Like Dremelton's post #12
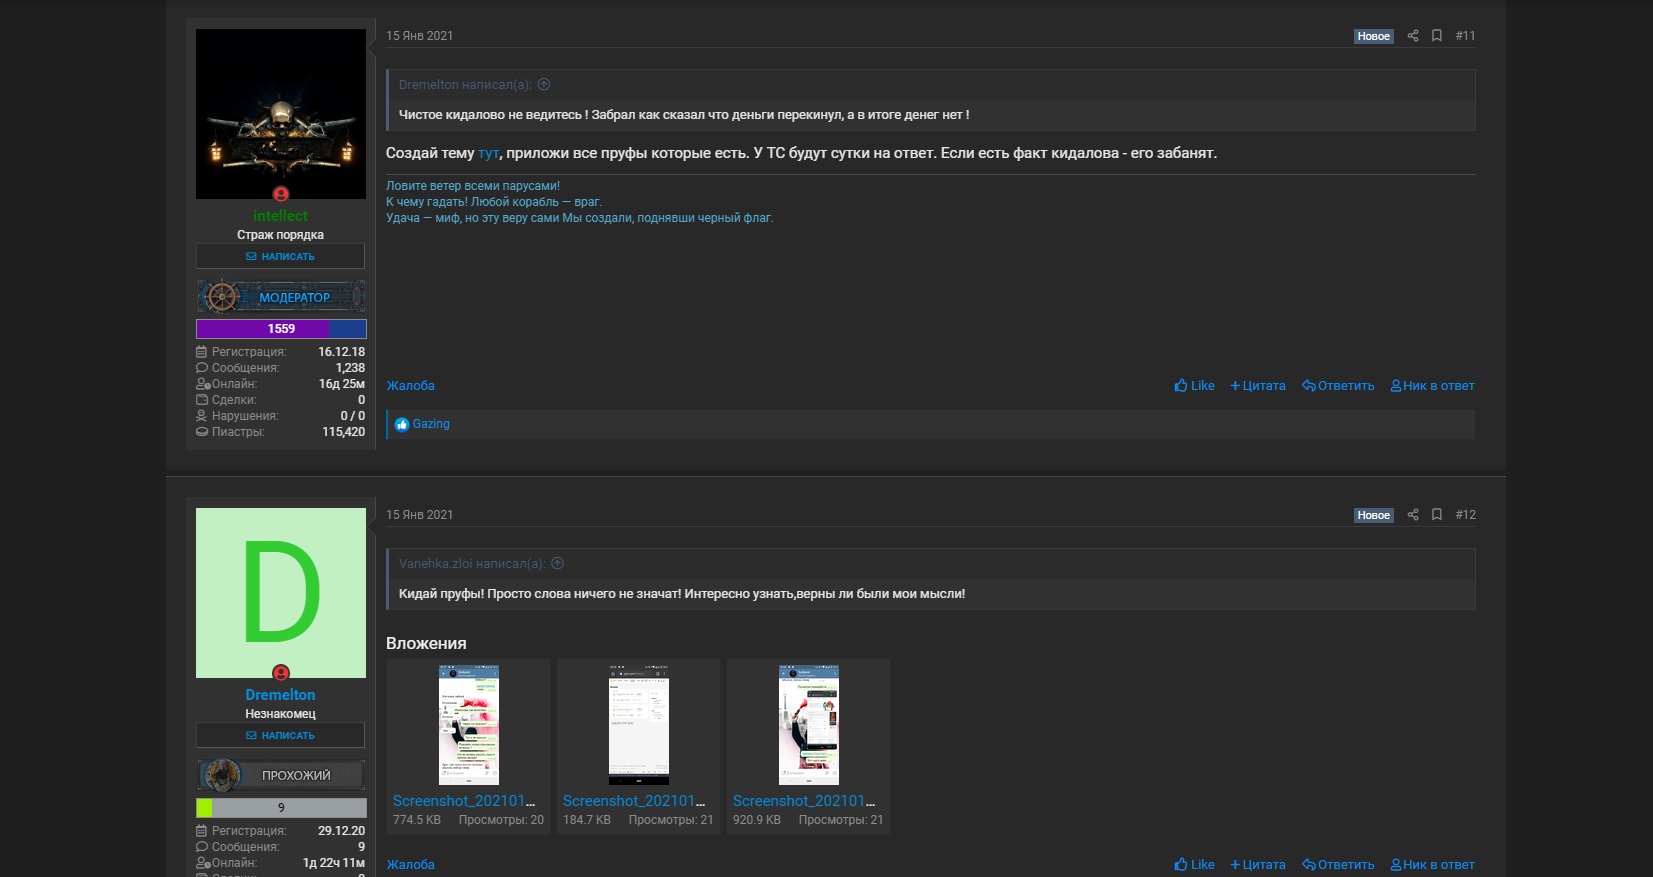This screenshot has width=1653, height=877. [1194, 865]
